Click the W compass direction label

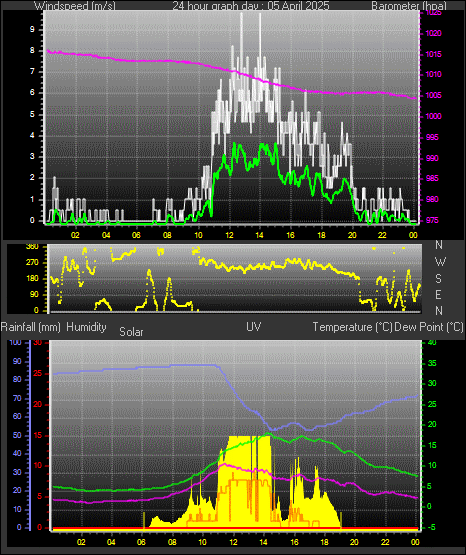[440, 262]
